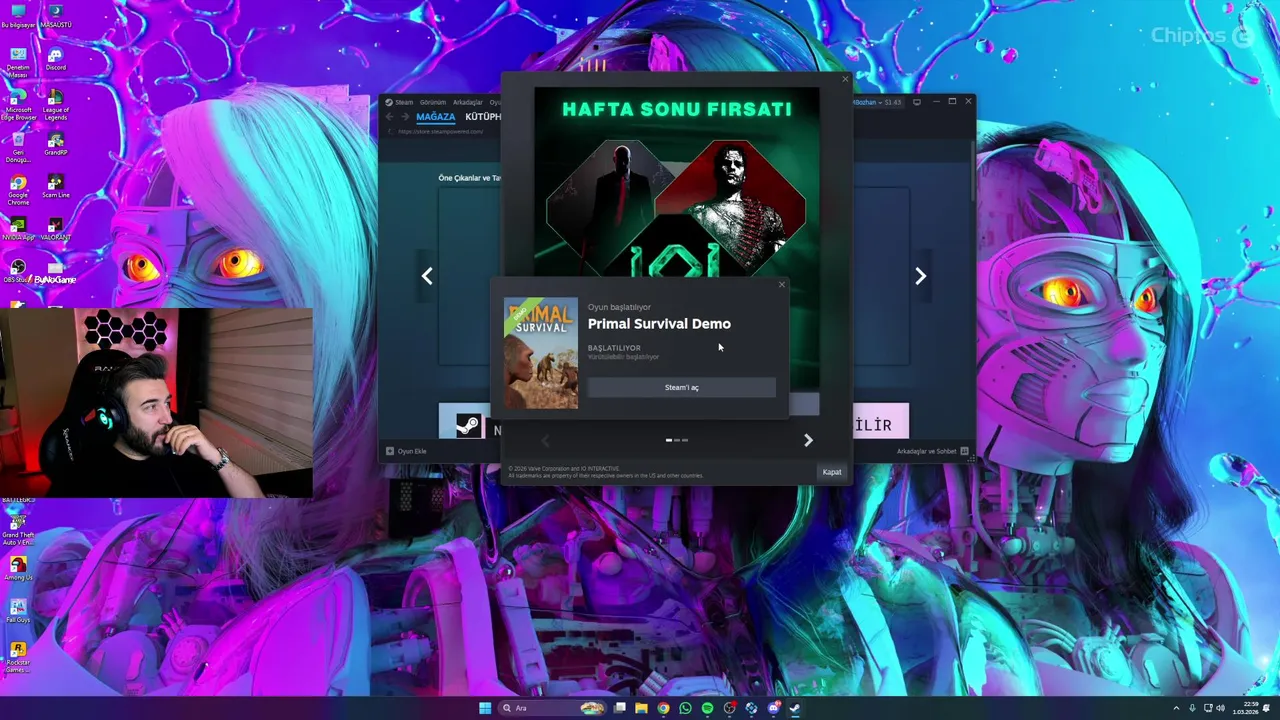Expand the system tray hidden icons chevron
1280x720 pixels.
coord(1176,708)
